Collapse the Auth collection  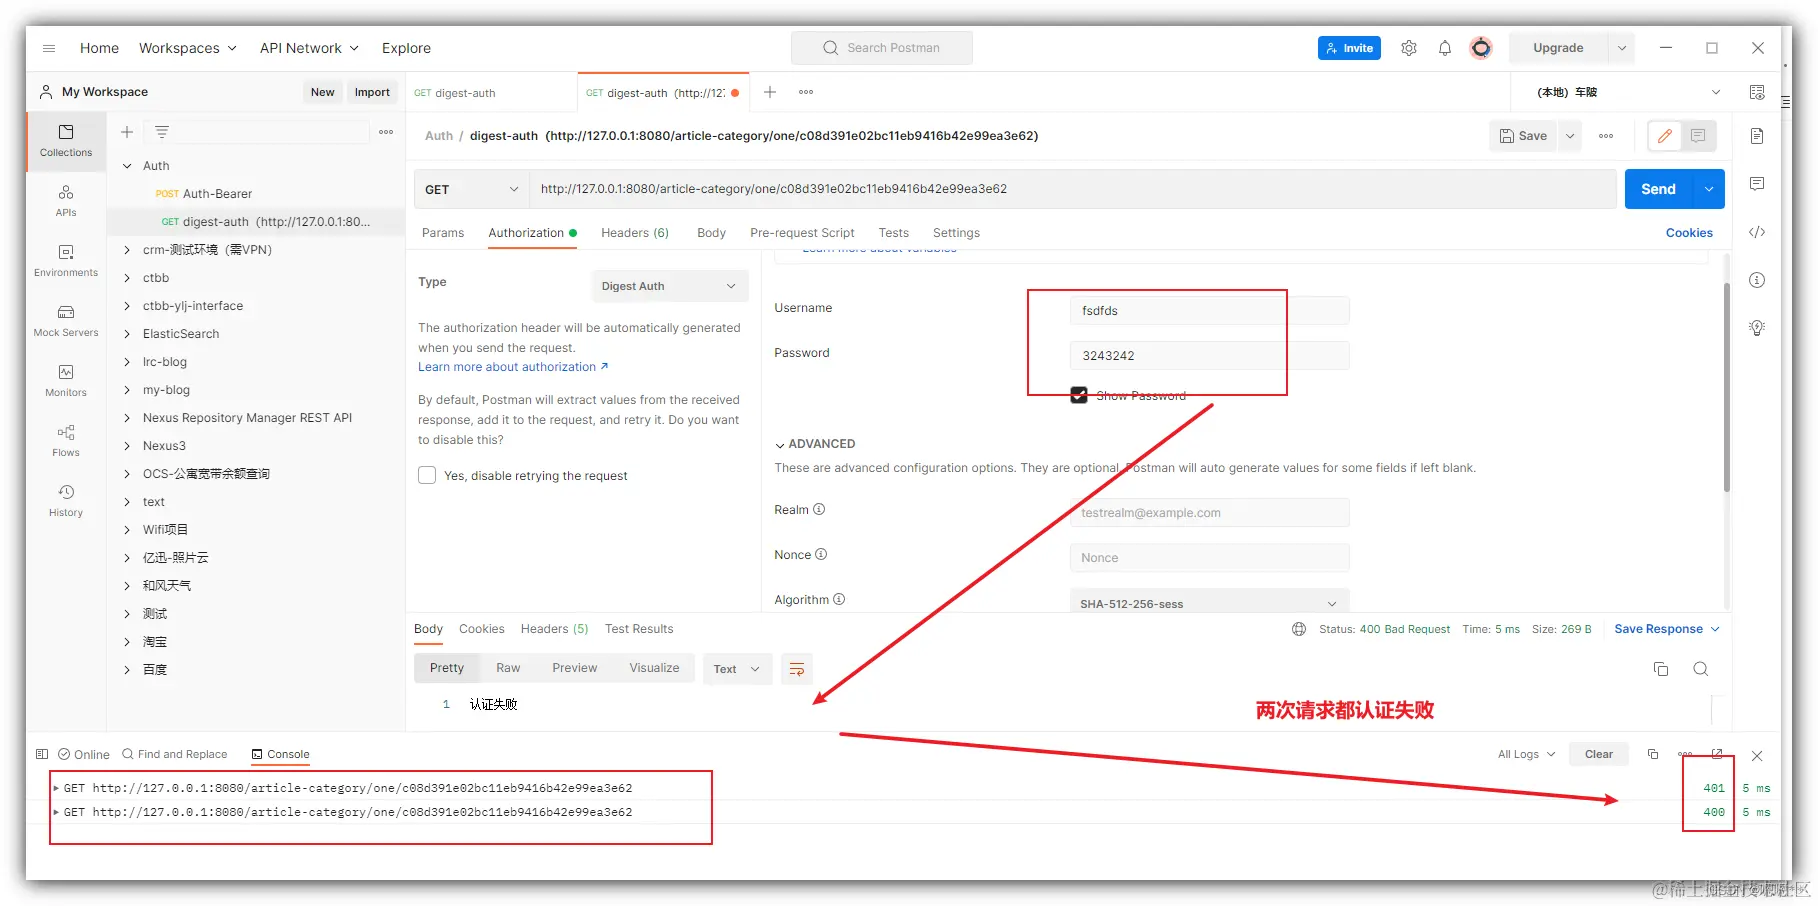(x=127, y=166)
